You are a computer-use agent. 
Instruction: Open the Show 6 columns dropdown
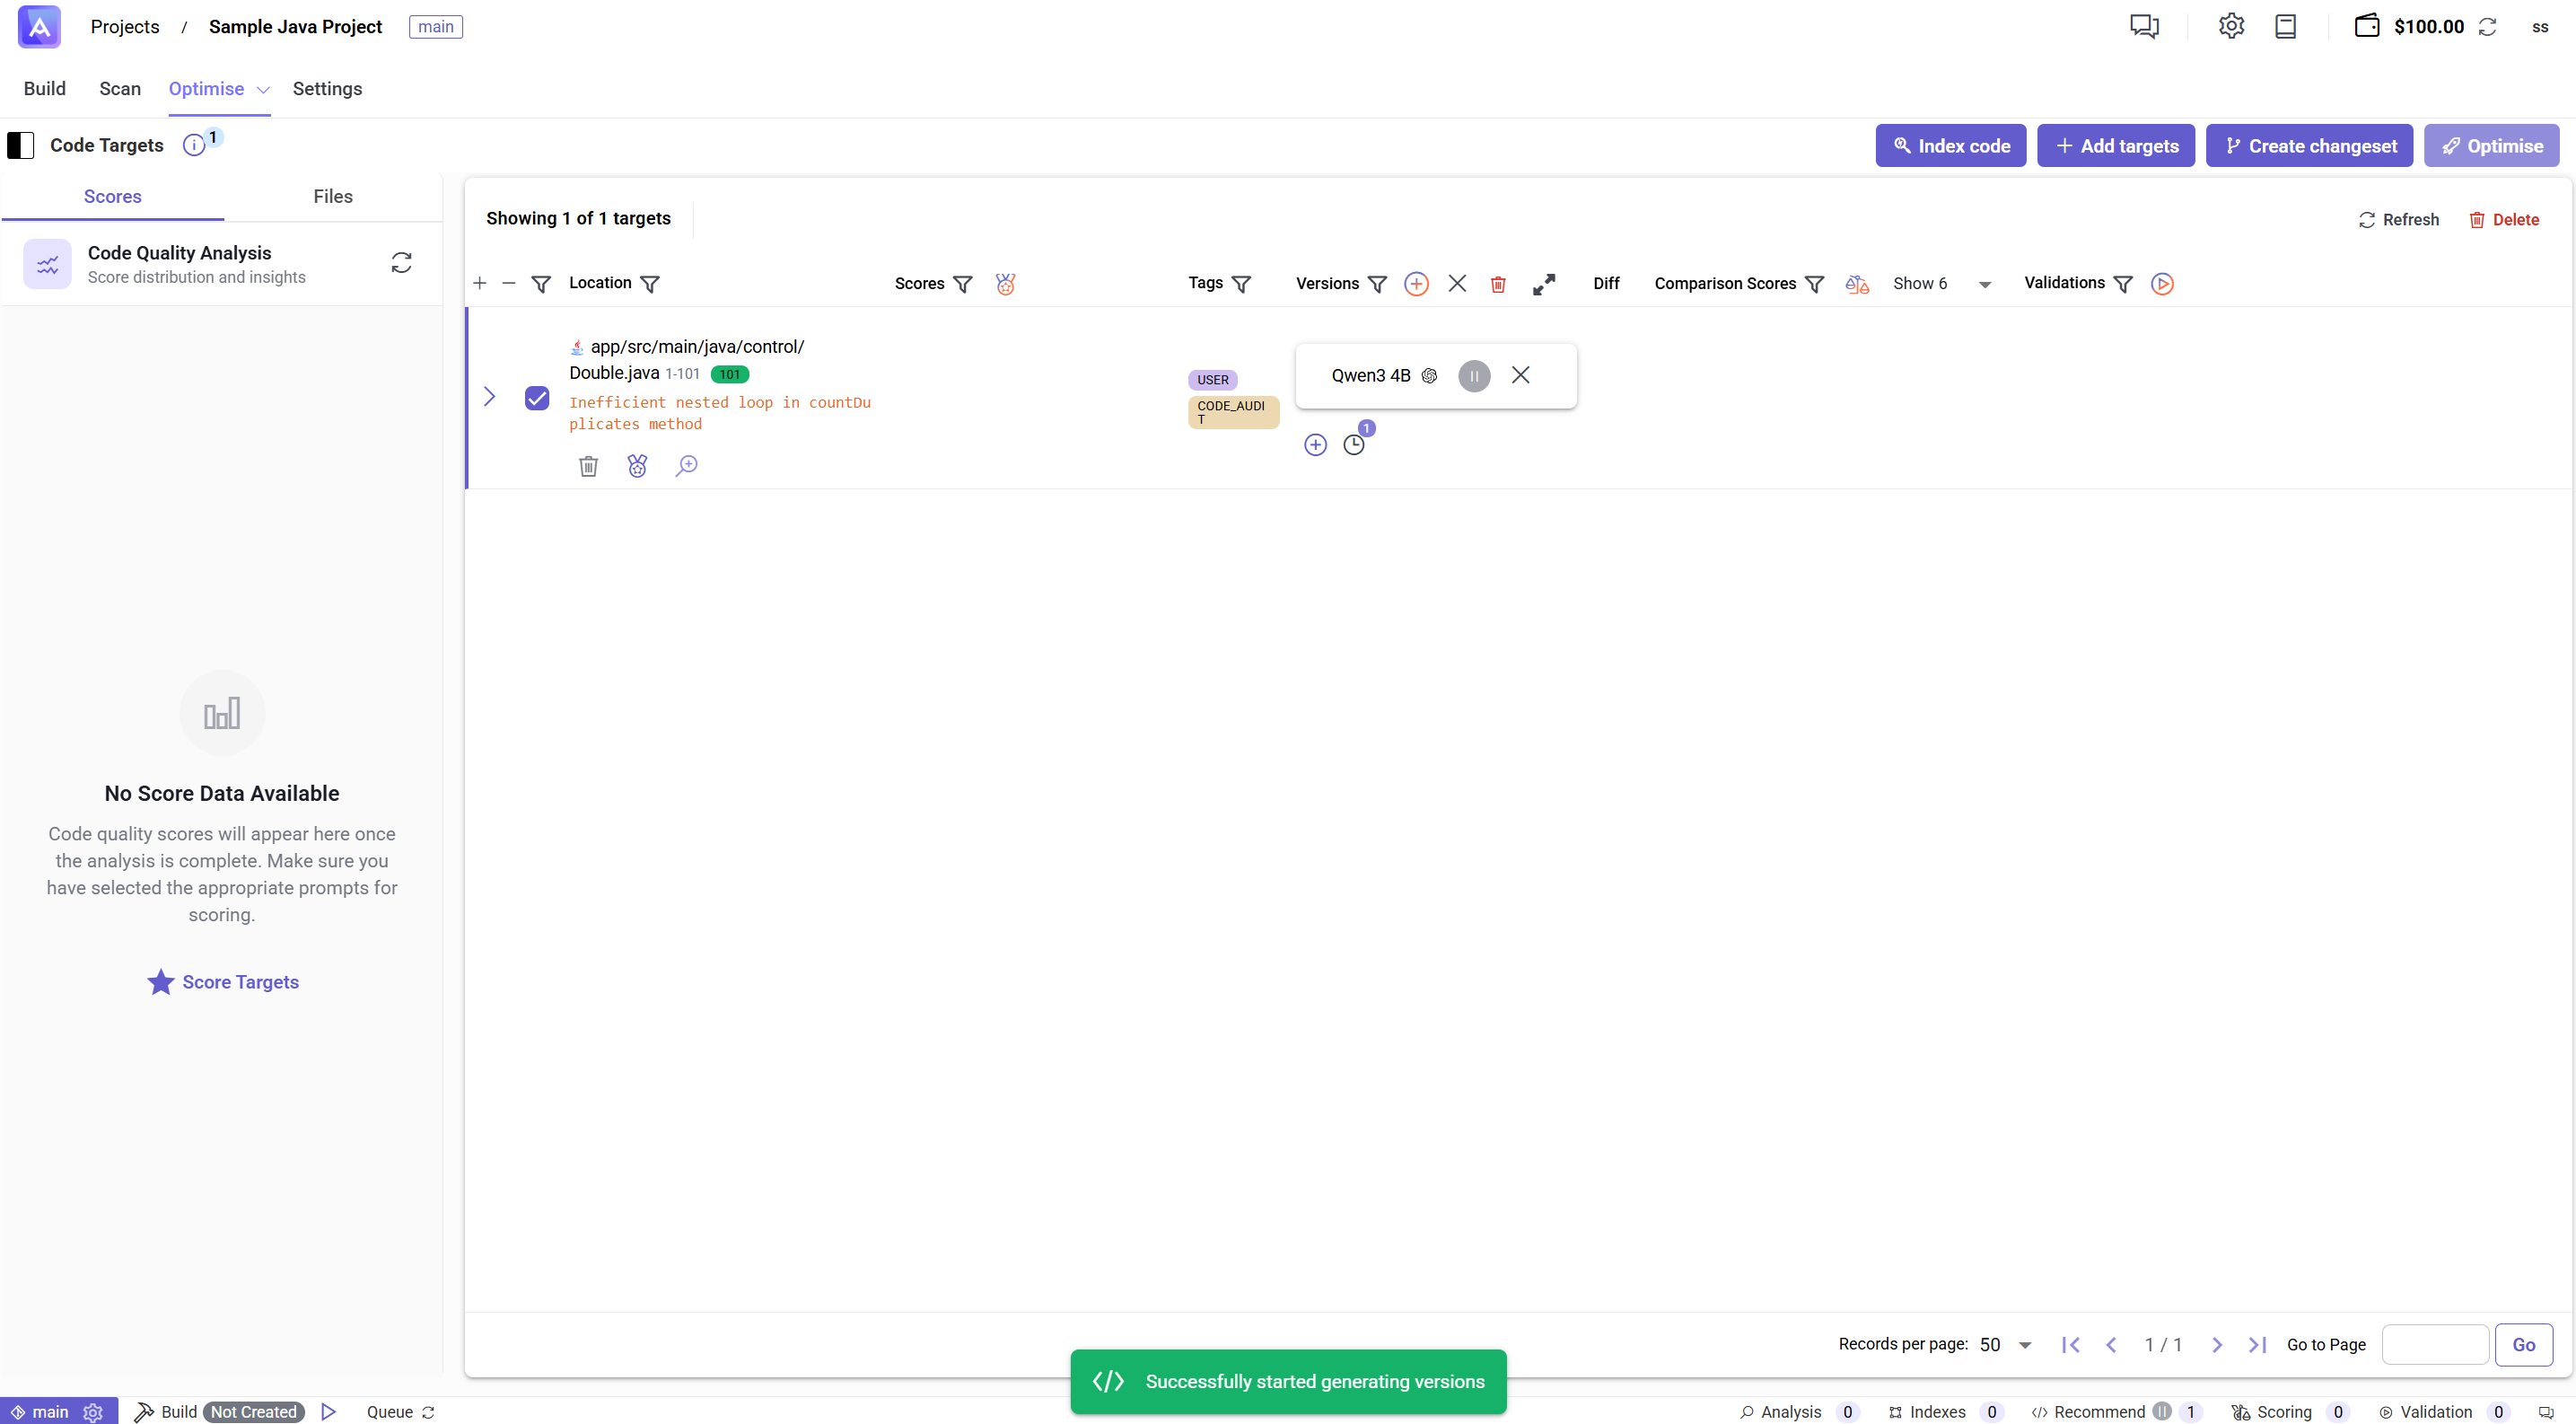[1985, 284]
